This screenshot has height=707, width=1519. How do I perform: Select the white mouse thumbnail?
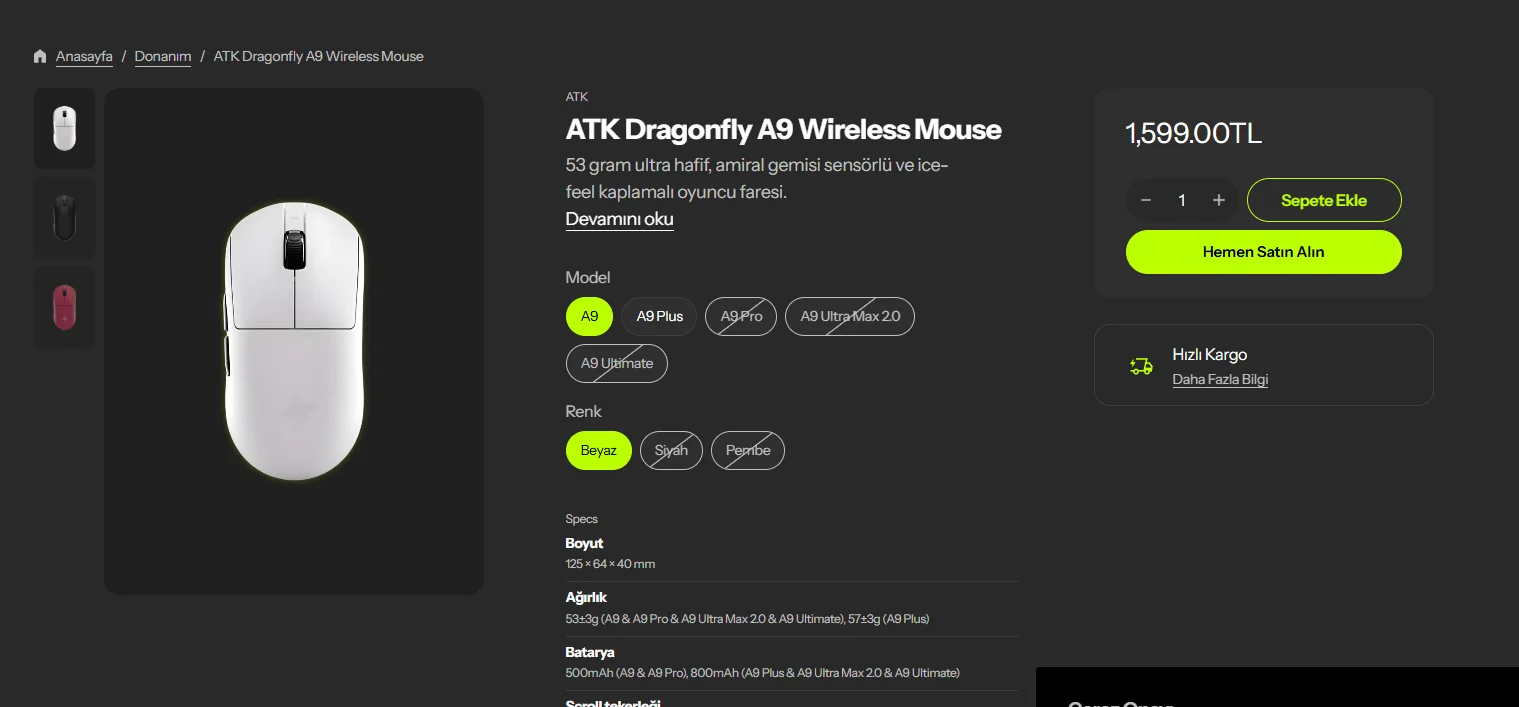(x=65, y=128)
